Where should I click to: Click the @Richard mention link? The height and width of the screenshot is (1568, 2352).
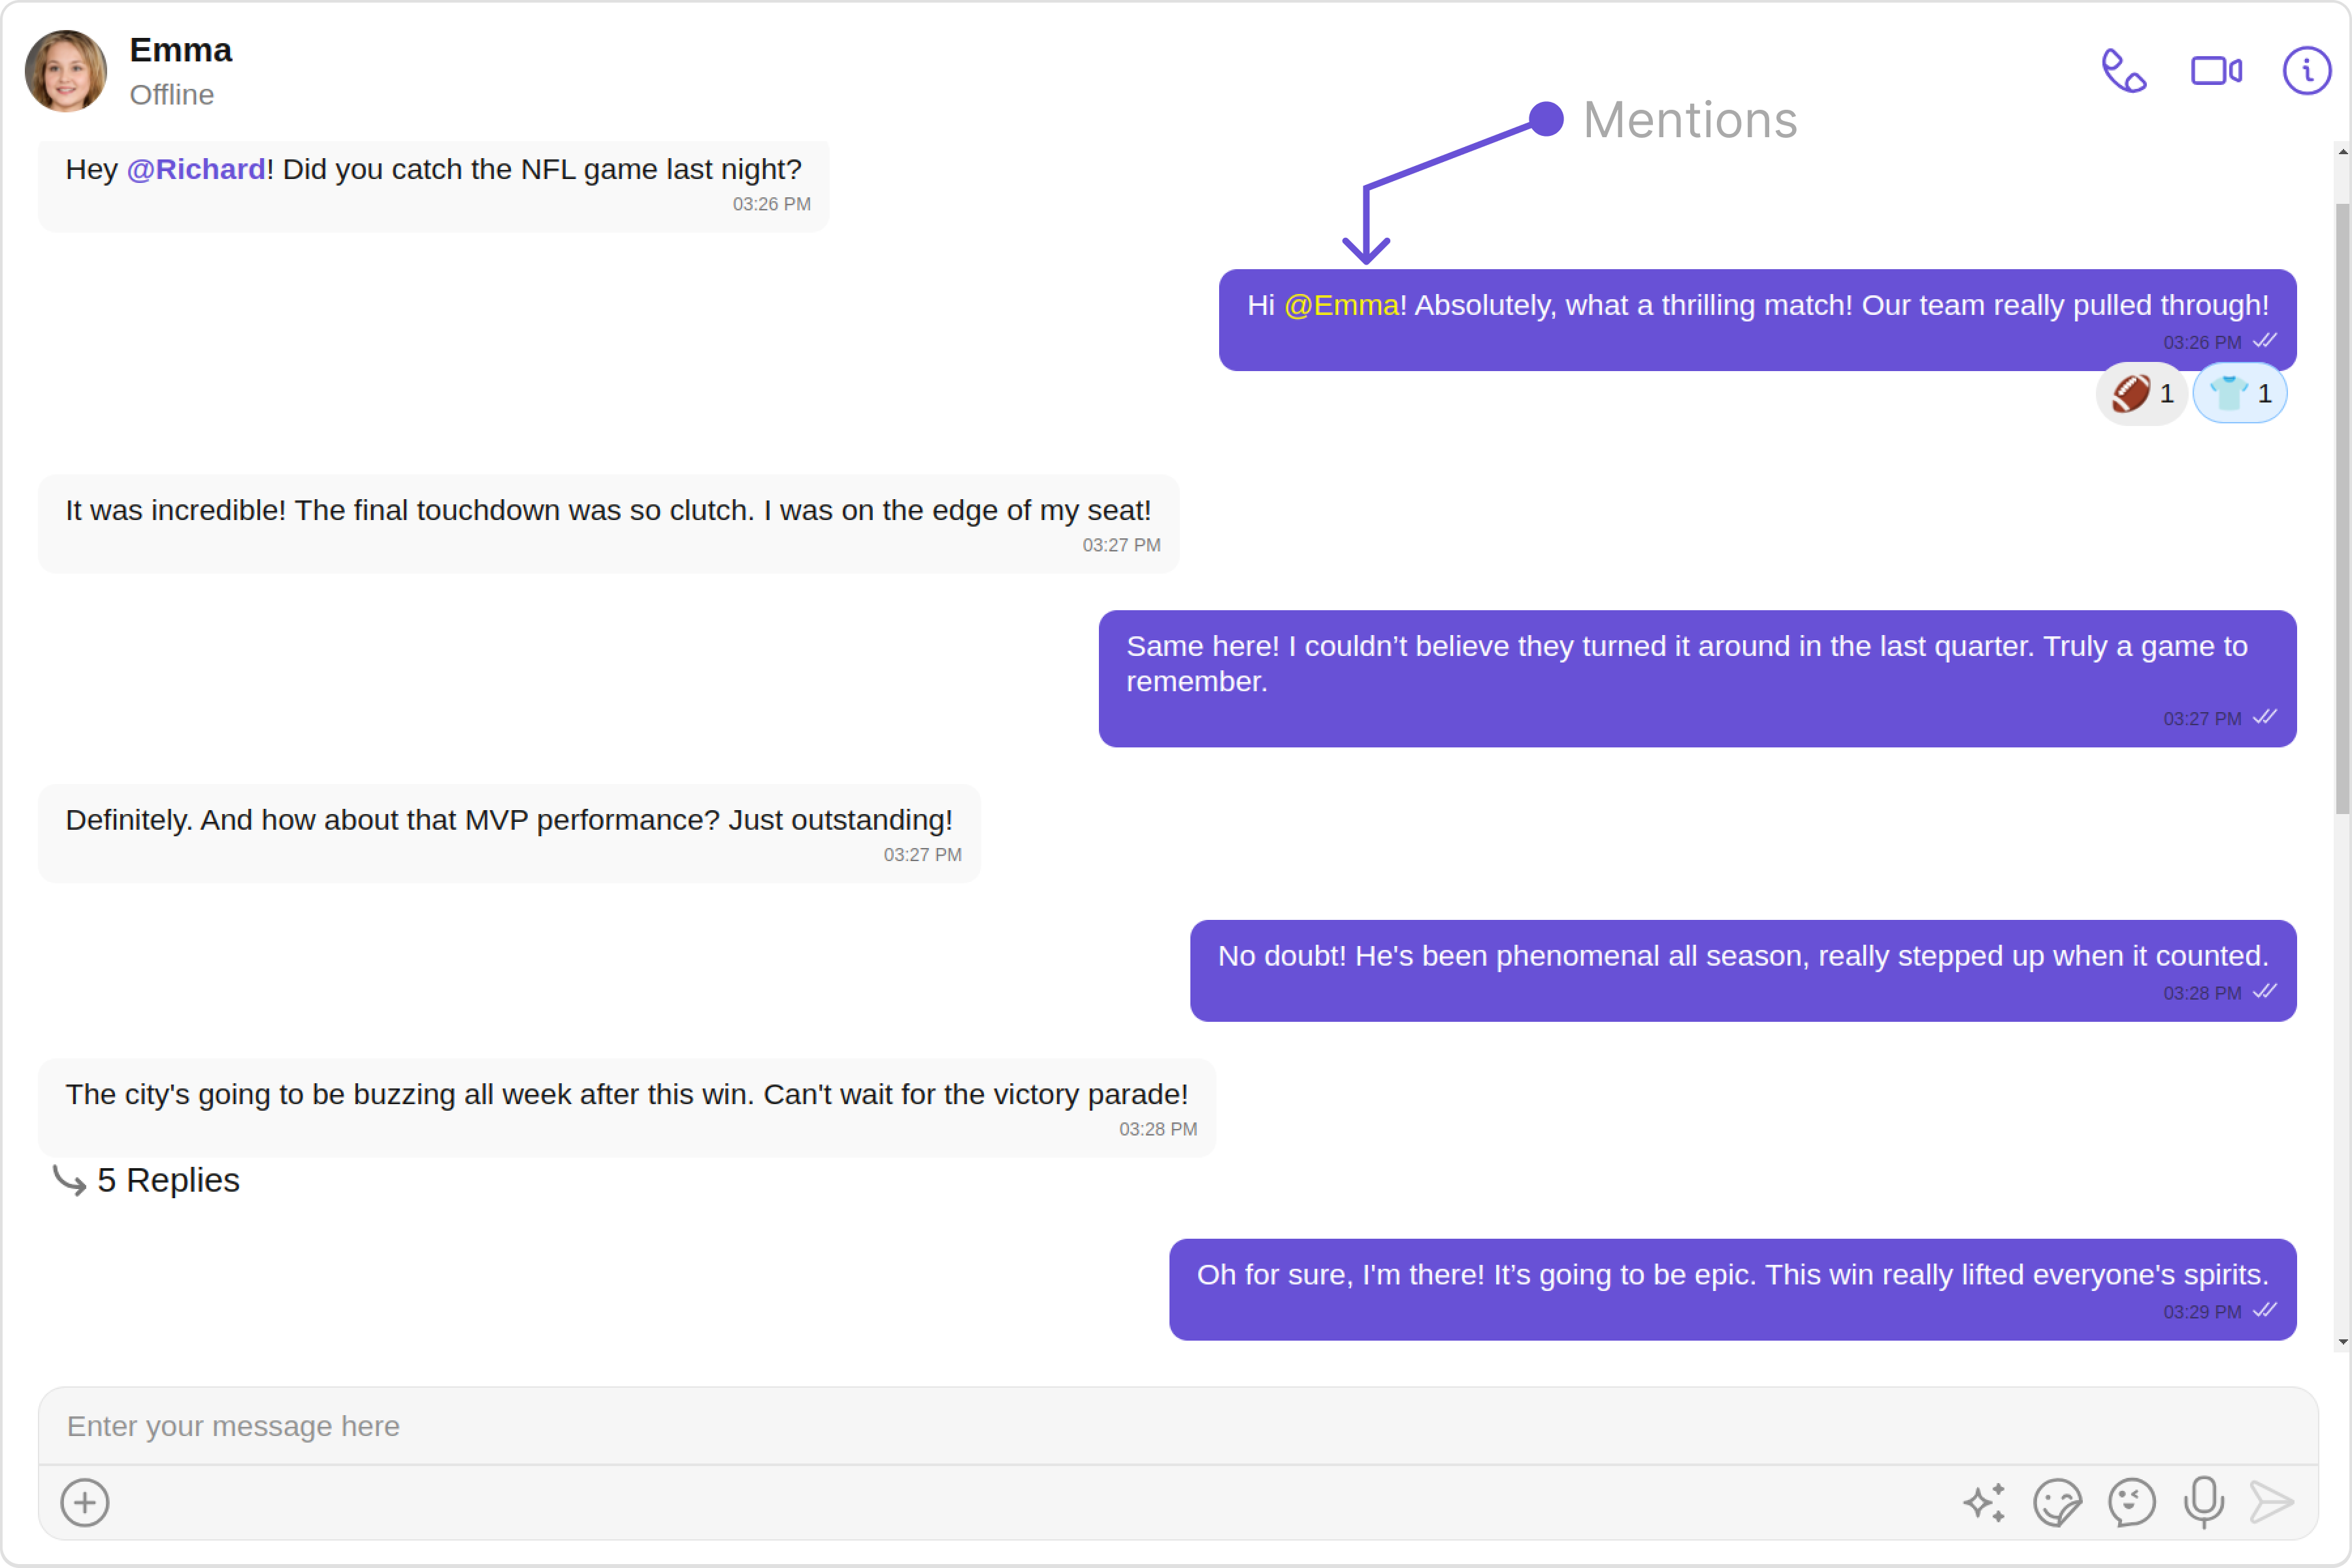tap(196, 169)
